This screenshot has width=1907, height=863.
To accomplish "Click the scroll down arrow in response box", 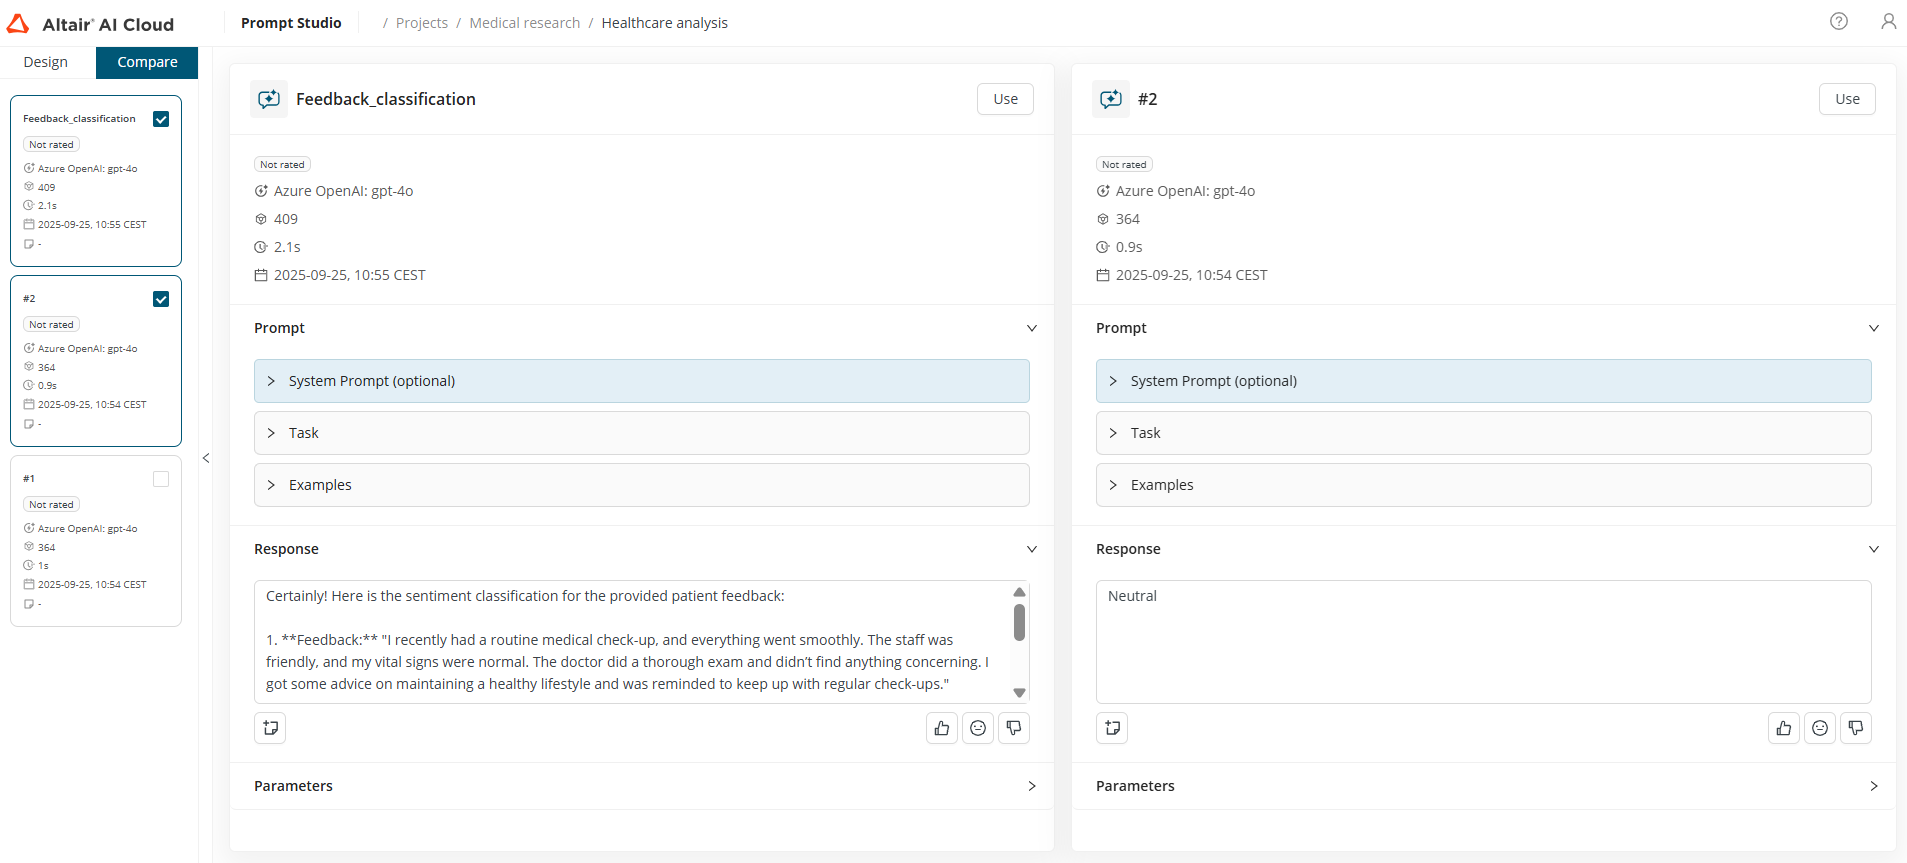I will tap(1019, 692).
